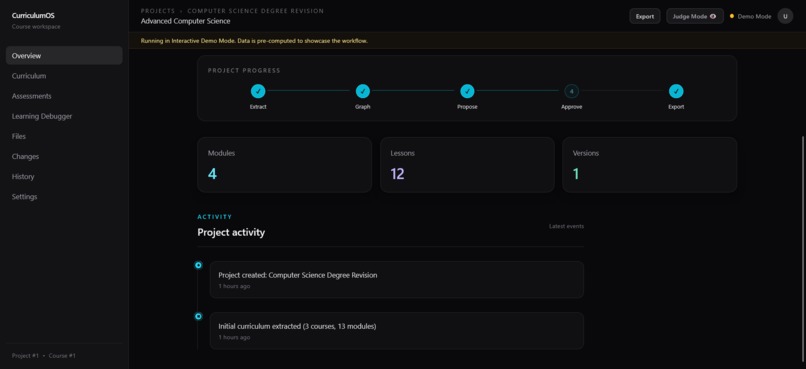Click the Export step checkmark circle
This screenshot has width=806, height=369.
676,91
